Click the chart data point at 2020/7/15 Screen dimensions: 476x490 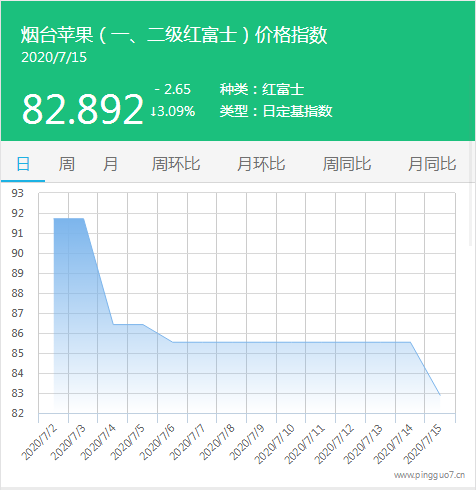(440, 395)
